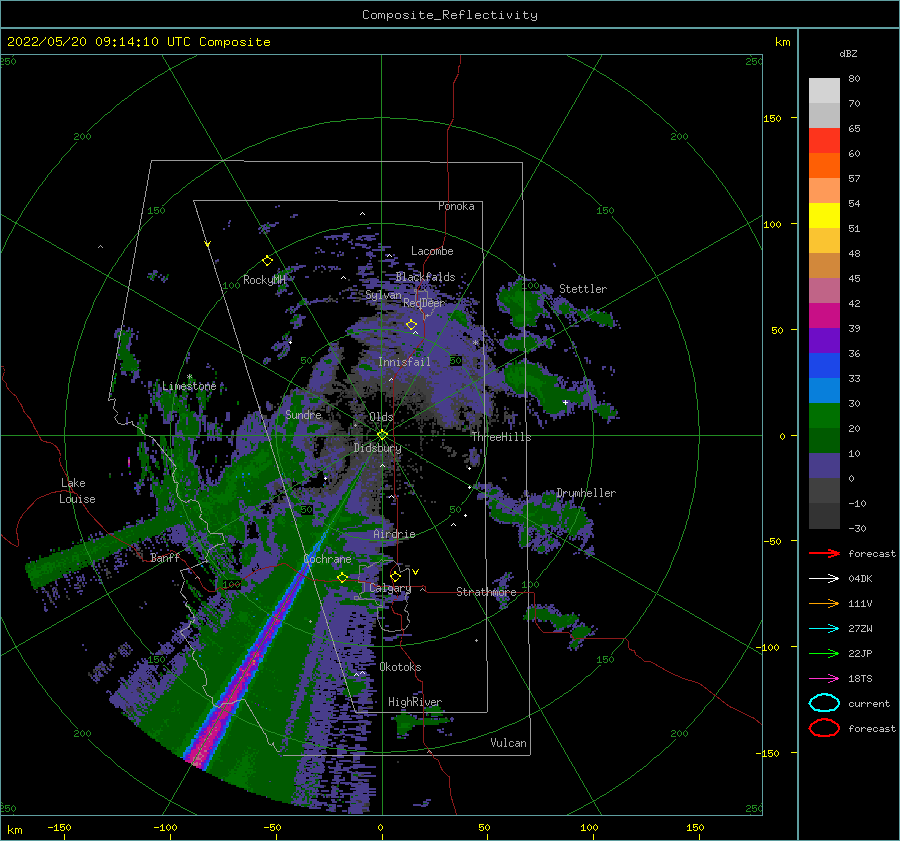
Task: Click the yellow diamond marker near RockyMH
Action: click(x=267, y=261)
